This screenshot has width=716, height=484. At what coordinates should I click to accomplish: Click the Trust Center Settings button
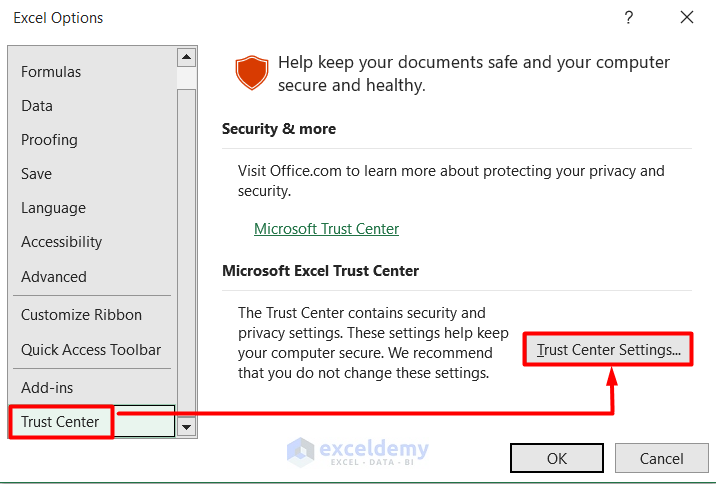[x=608, y=350]
